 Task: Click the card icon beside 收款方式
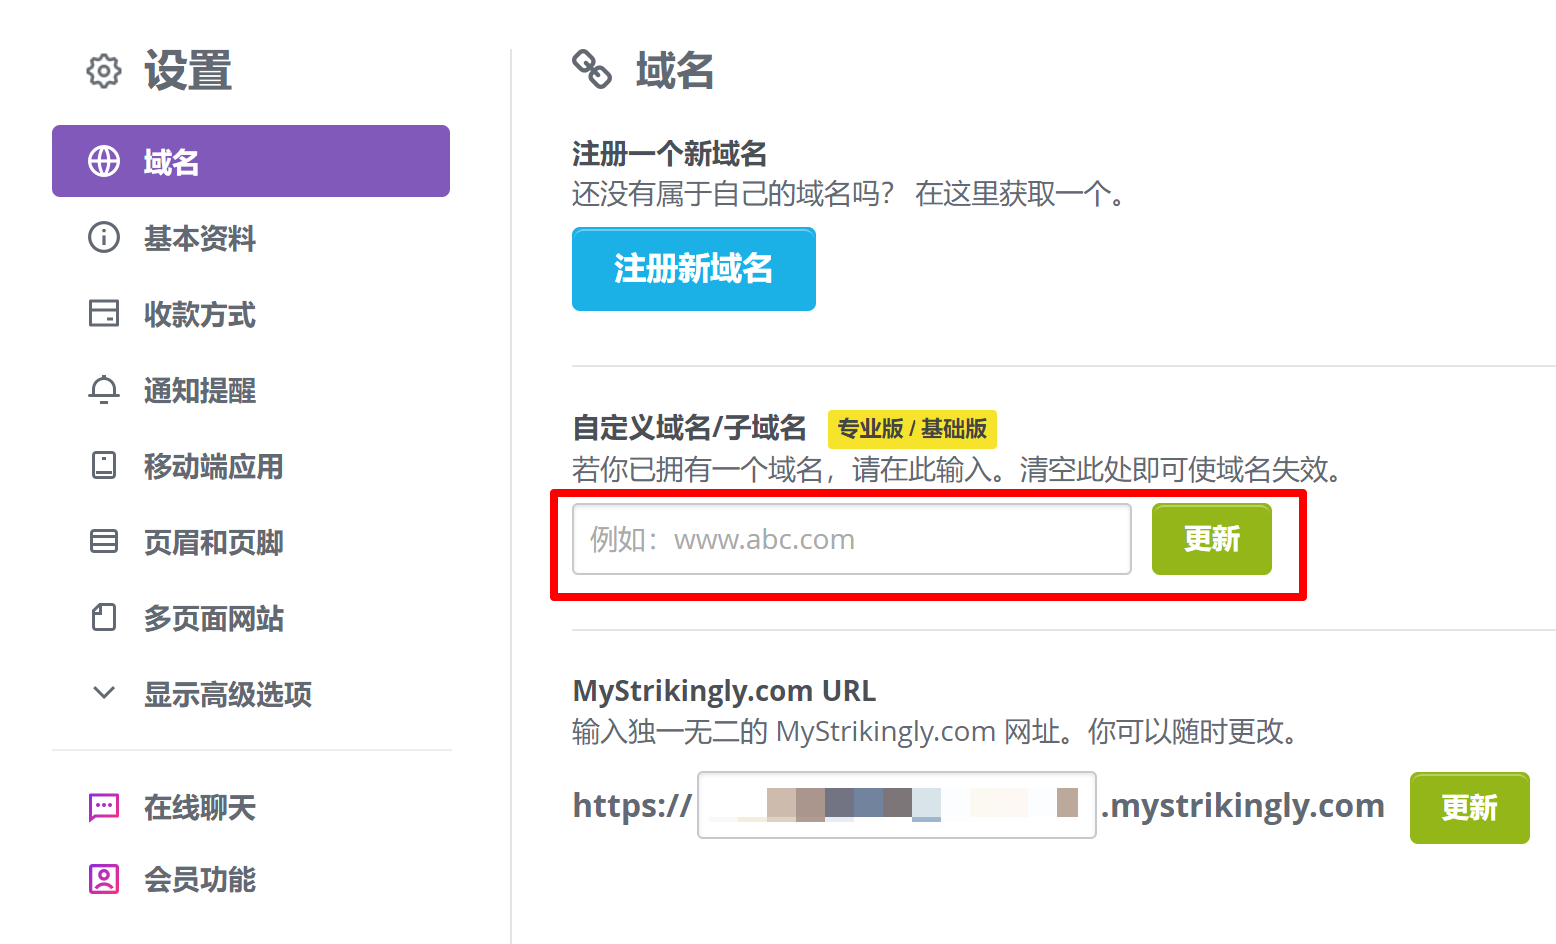(x=104, y=313)
